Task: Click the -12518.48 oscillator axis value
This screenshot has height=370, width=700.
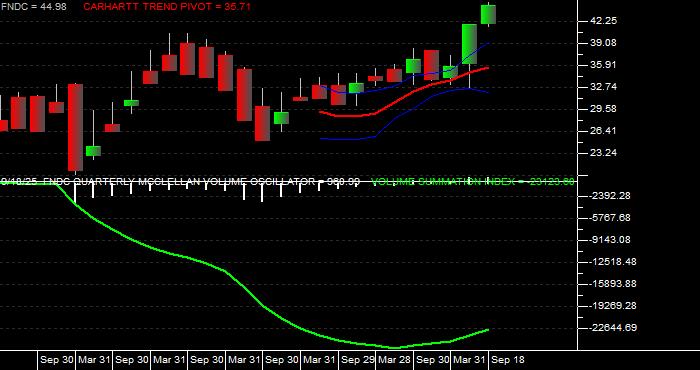Action: click(x=609, y=262)
